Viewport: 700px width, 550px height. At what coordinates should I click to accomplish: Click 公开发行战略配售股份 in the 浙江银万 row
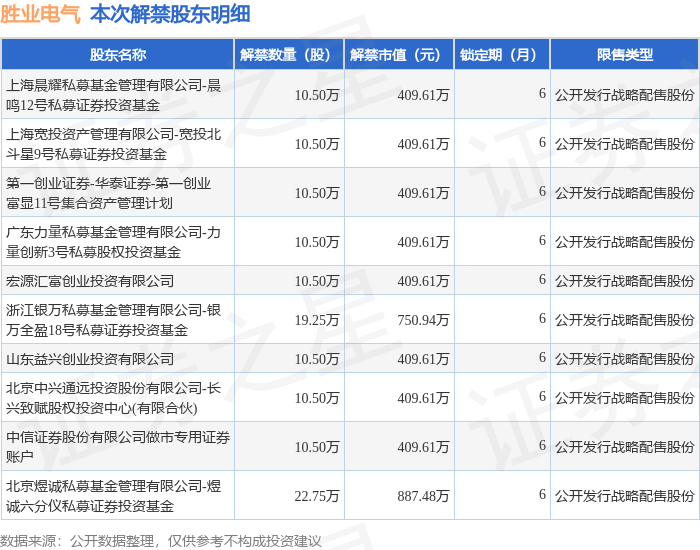625,320
